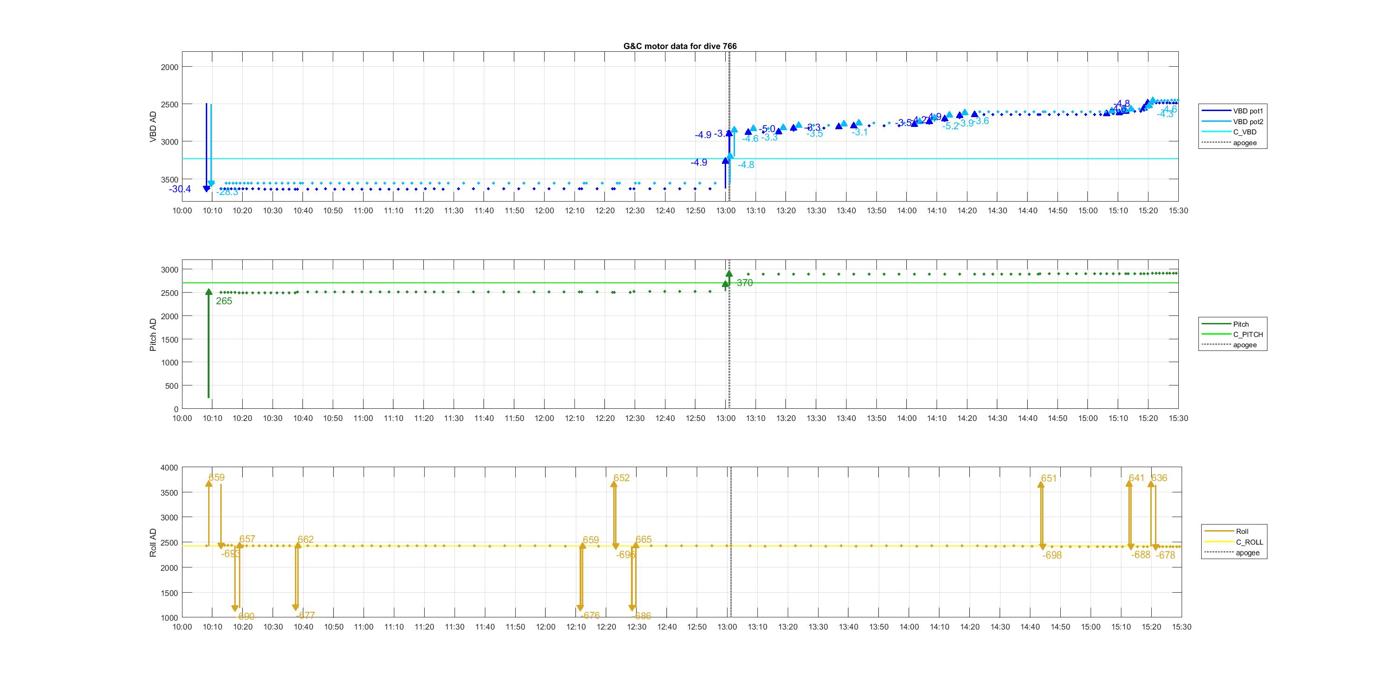Click the title 'G&C motor data for dive 766'
1400x693 pixels.
click(680, 46)
